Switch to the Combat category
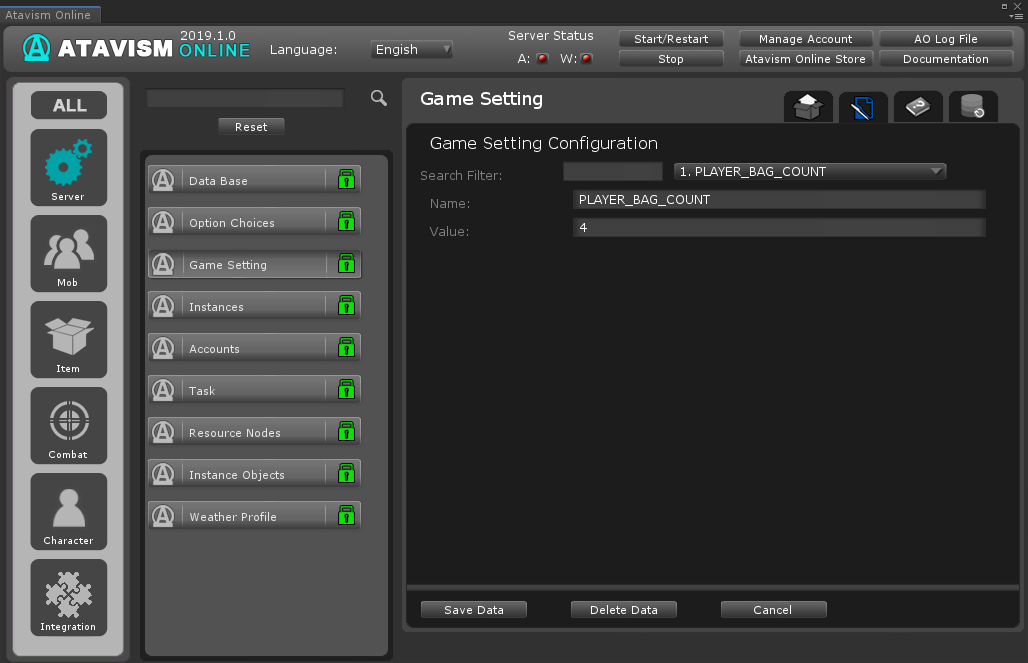This screenshot has height=663, width=1028. pyautogui.click(x=68, y=425)
